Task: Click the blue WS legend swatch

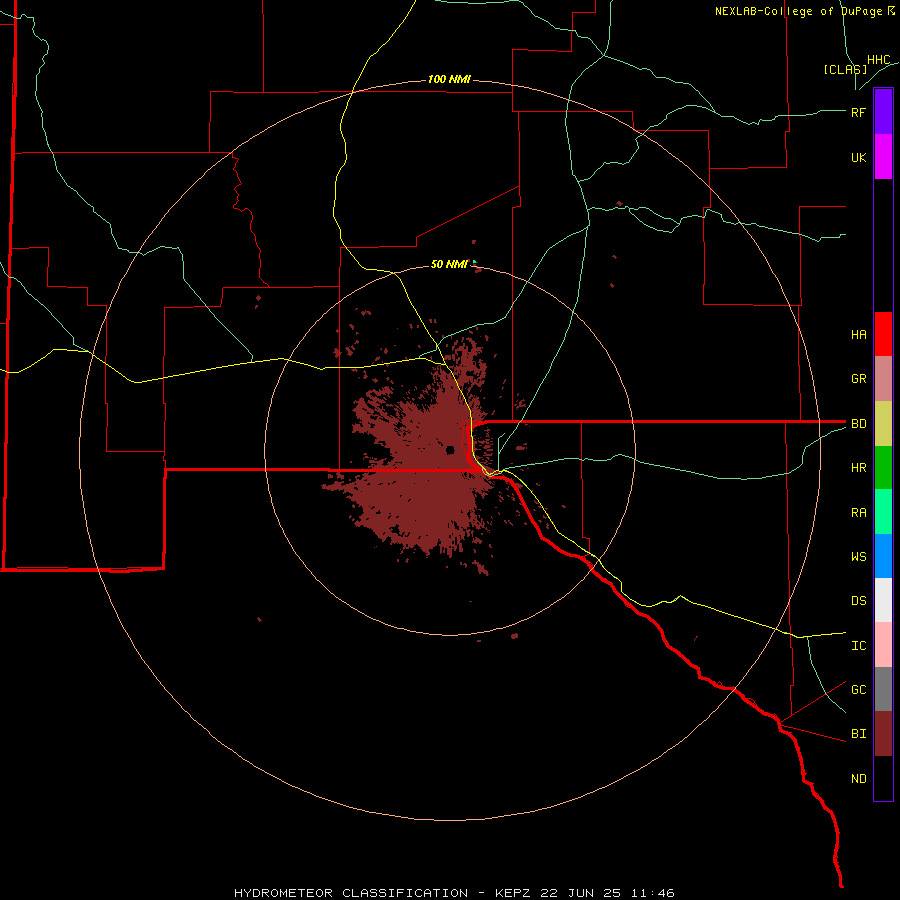Action: pyautogui.click(x=883, y=556)
